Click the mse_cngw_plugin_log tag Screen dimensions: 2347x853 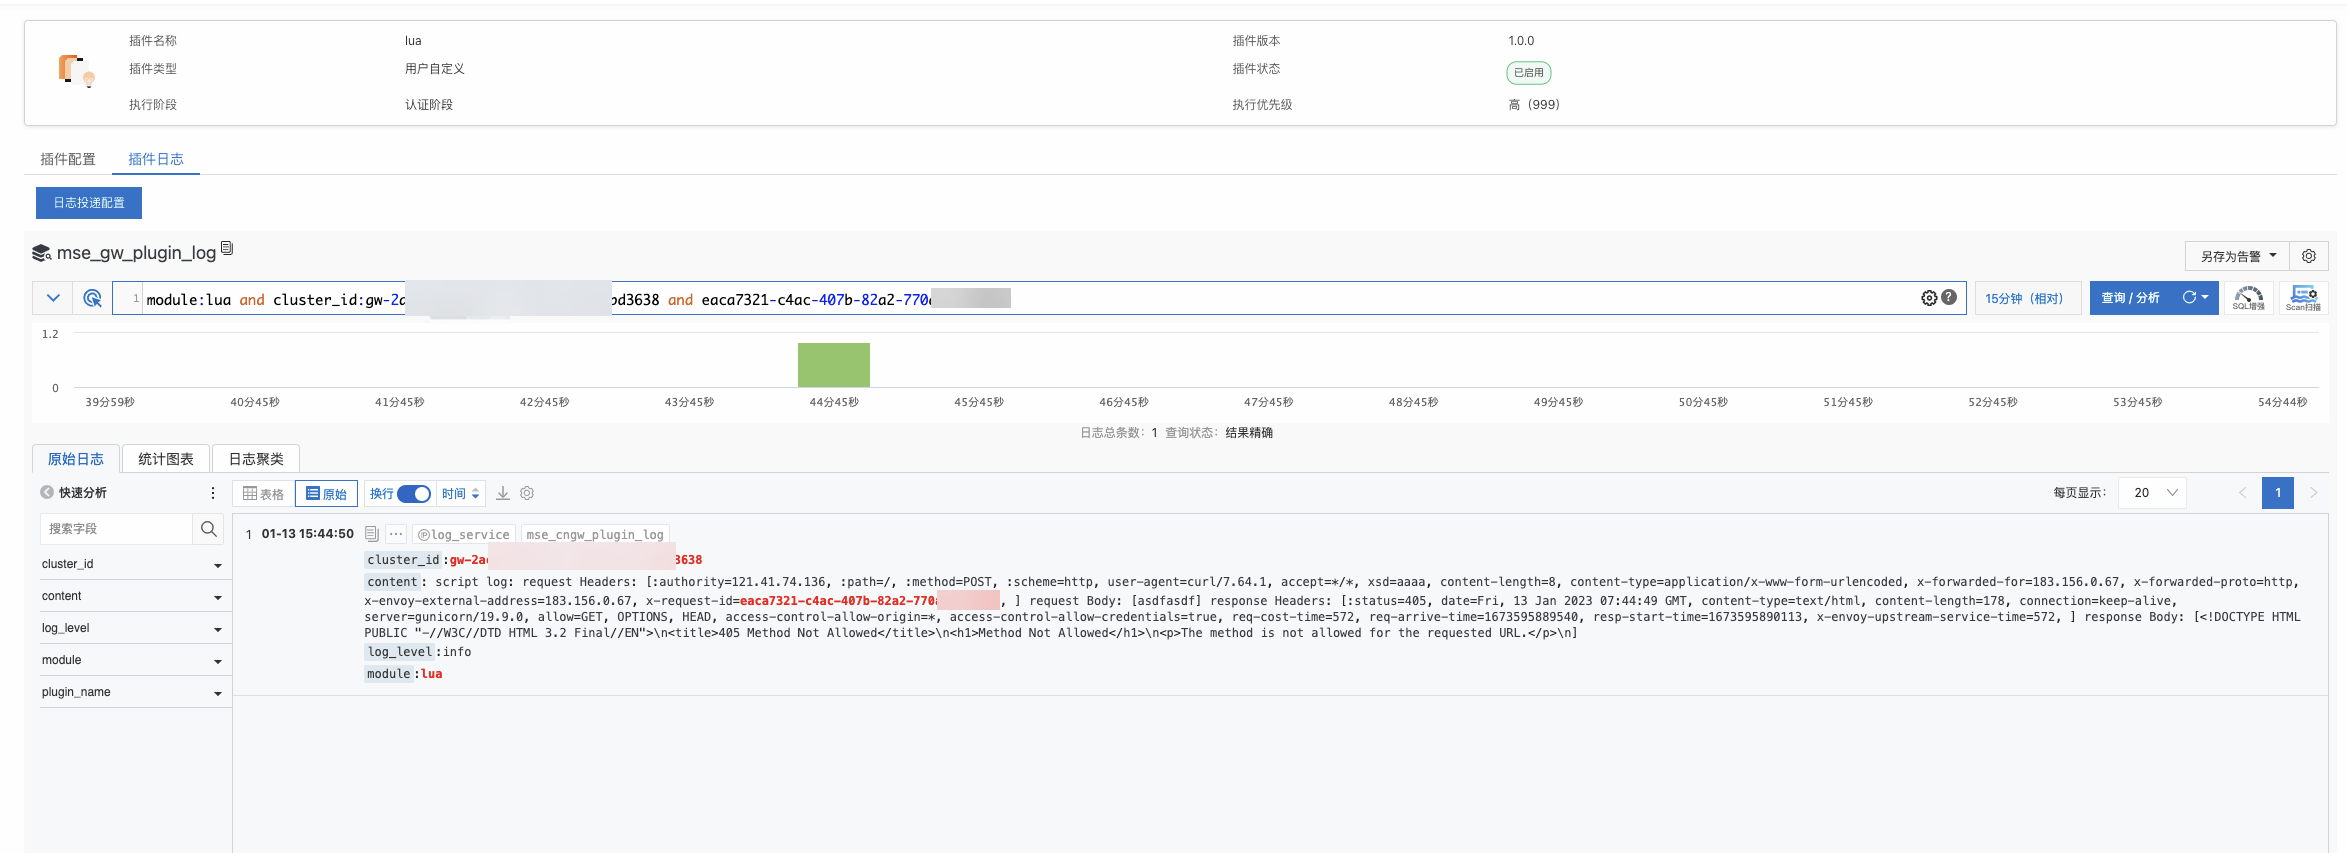pos(595,534)
